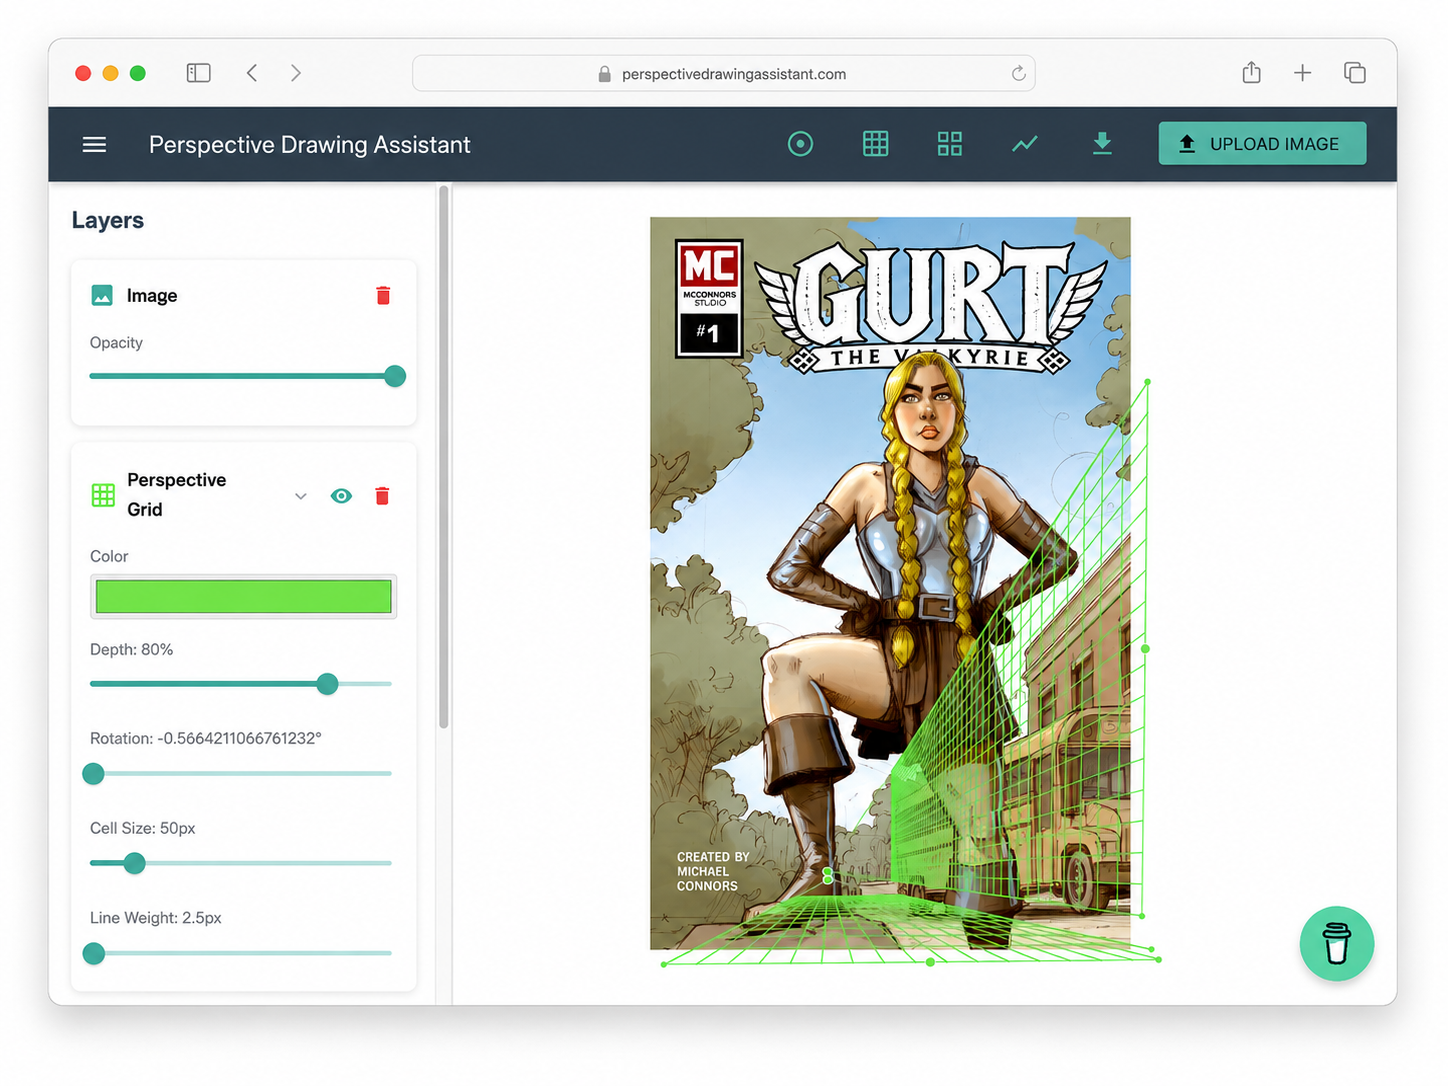Go forward in browser history
This screenshot has height=1086, width=1448.
click(x=296, y=73)
